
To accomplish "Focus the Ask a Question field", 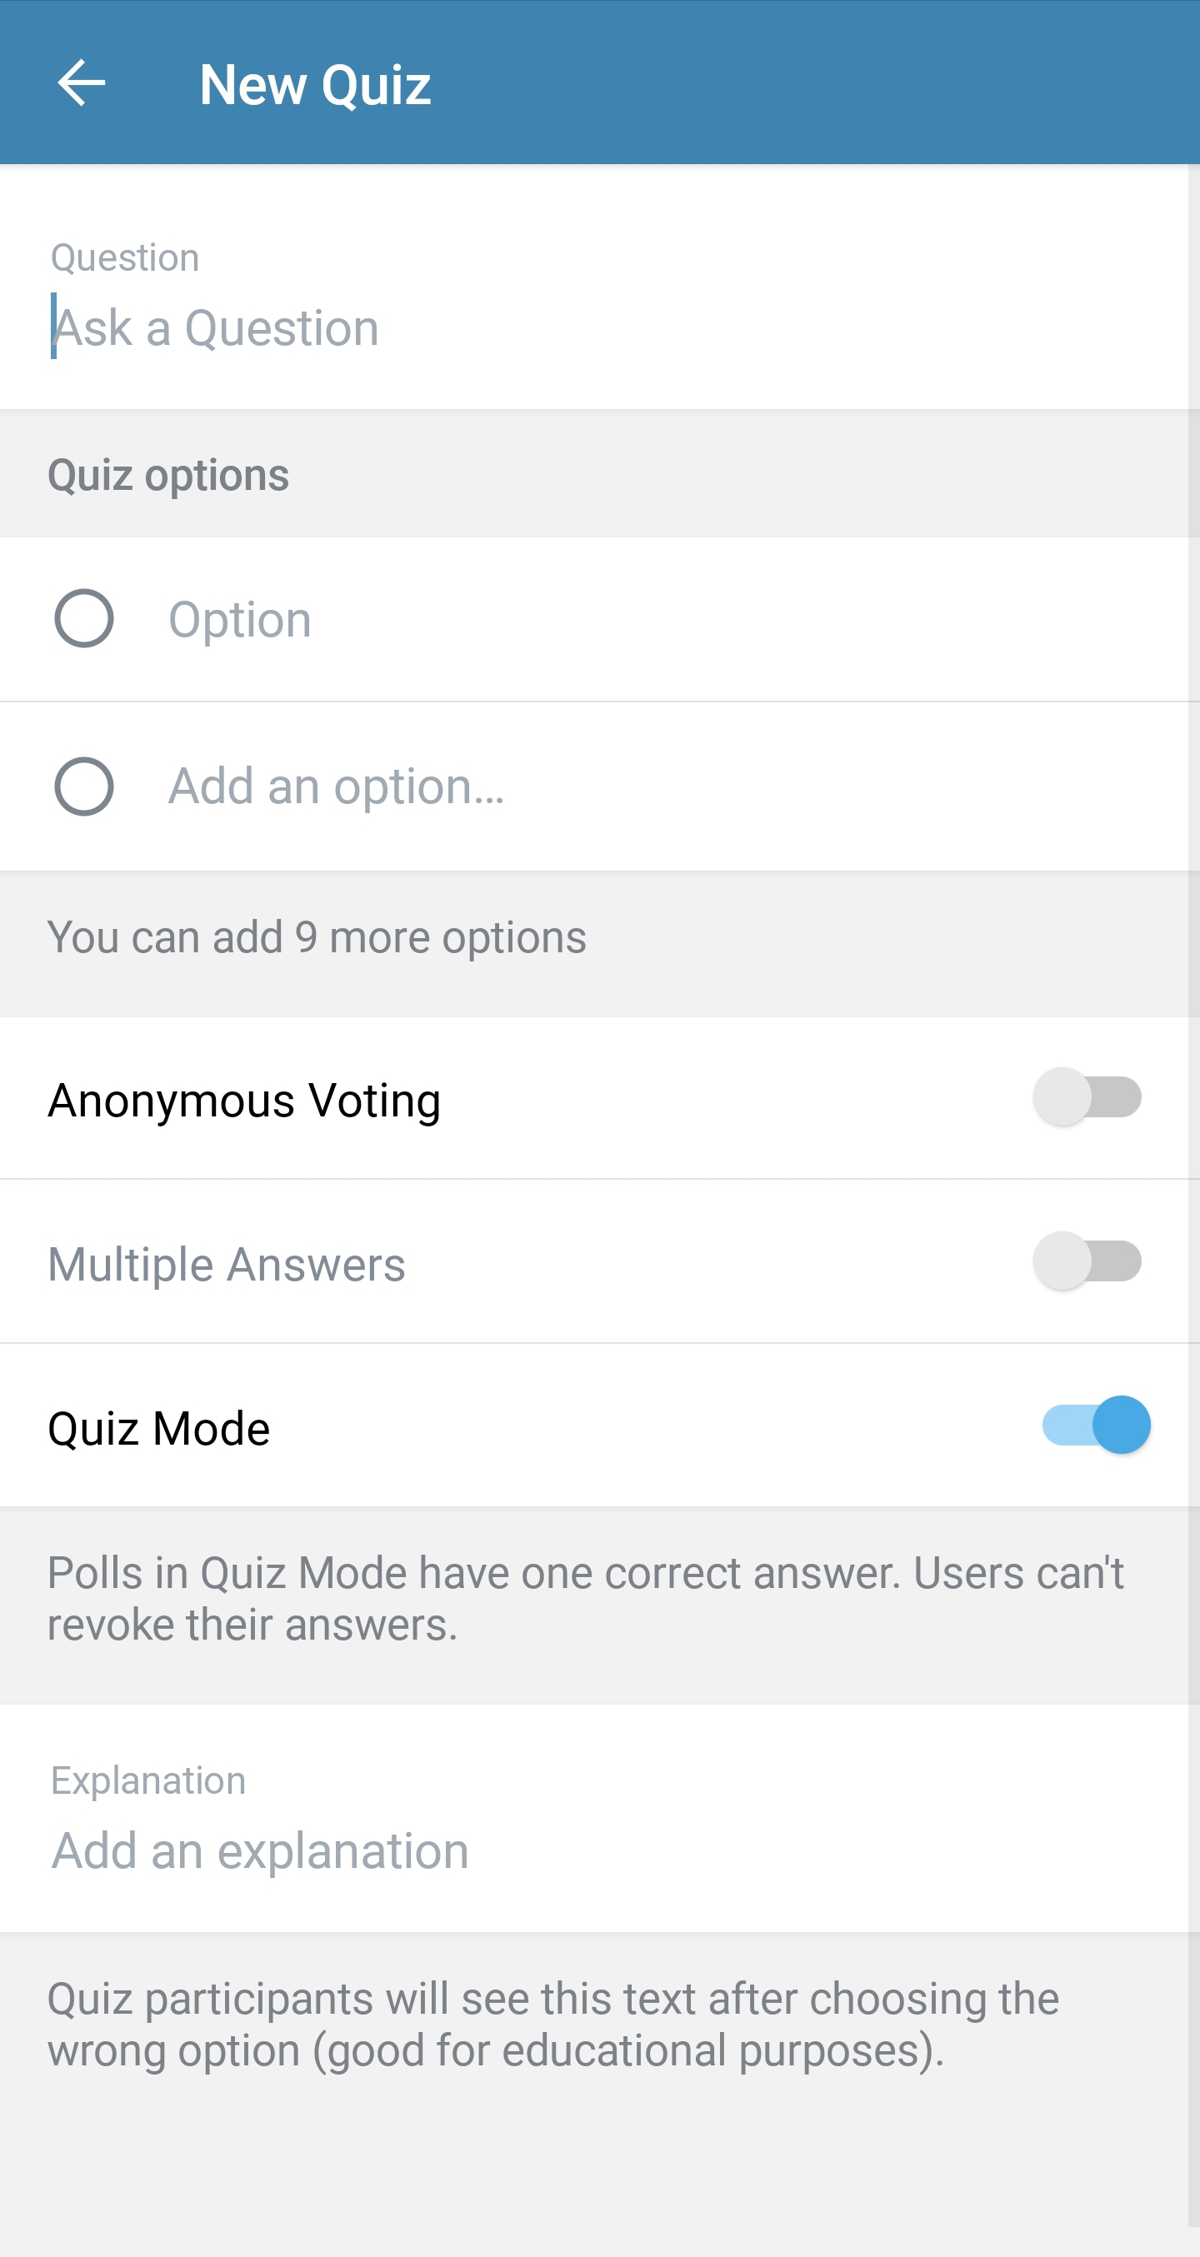I will point(600,328).
